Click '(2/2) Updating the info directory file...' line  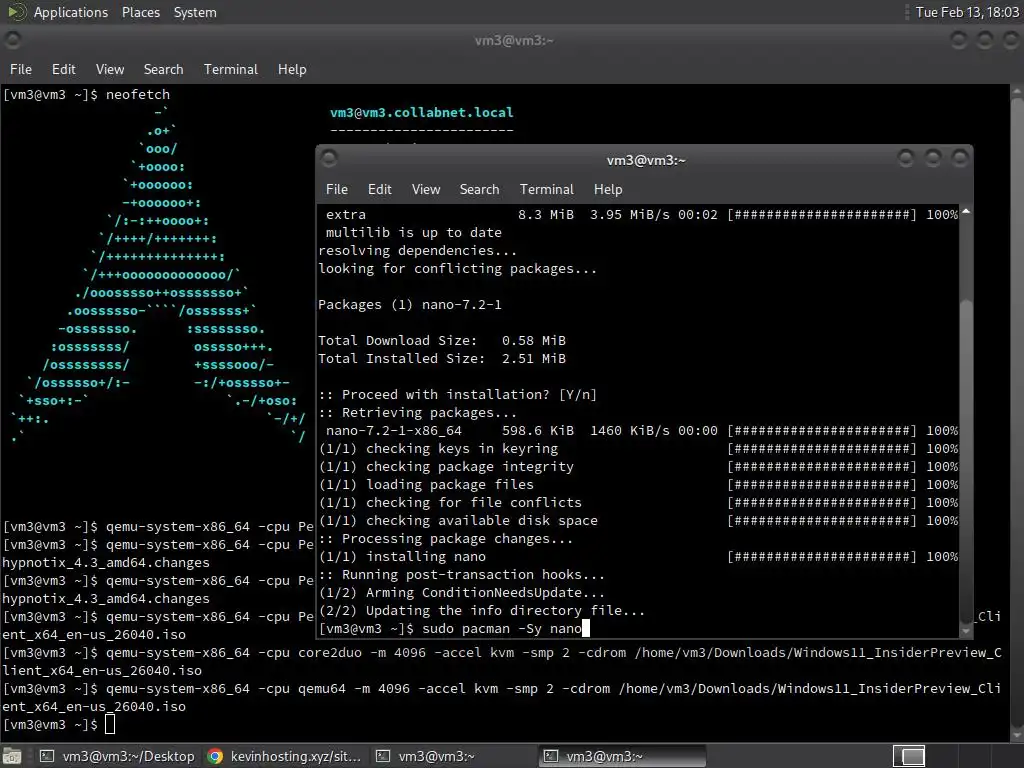(x=482, y=611)
